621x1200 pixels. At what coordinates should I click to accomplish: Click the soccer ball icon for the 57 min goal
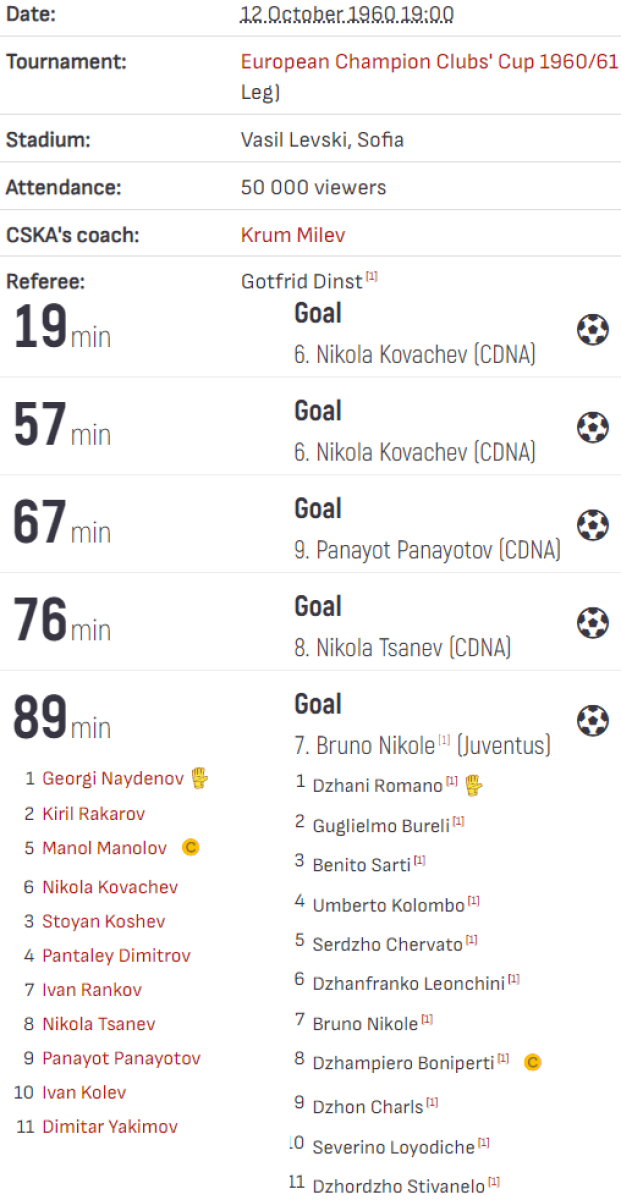click(593, 427)
